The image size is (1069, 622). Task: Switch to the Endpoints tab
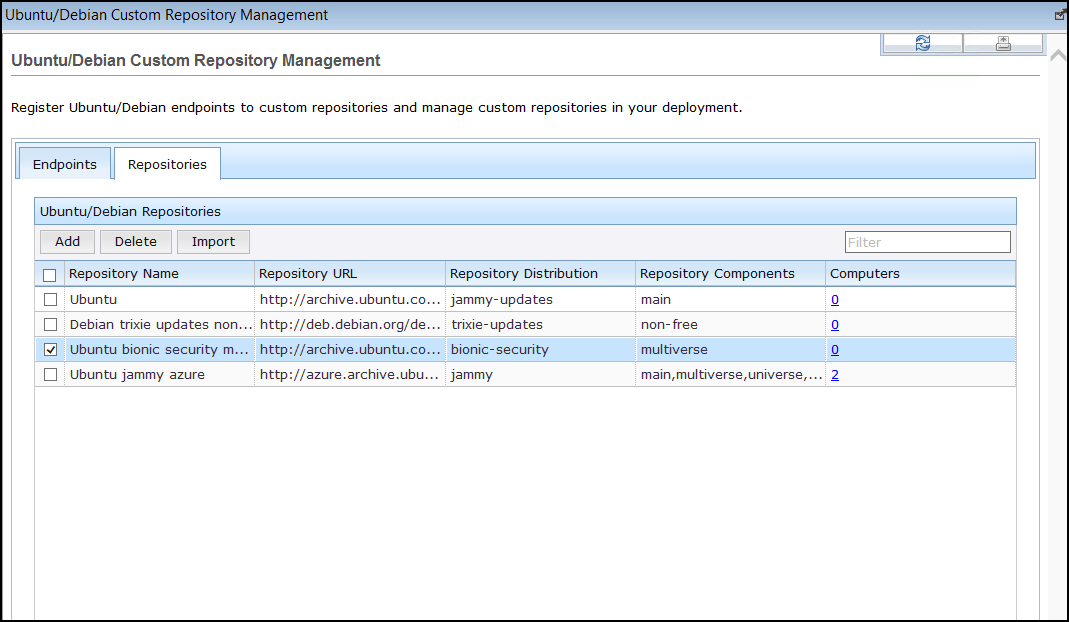tap(65, 164)
